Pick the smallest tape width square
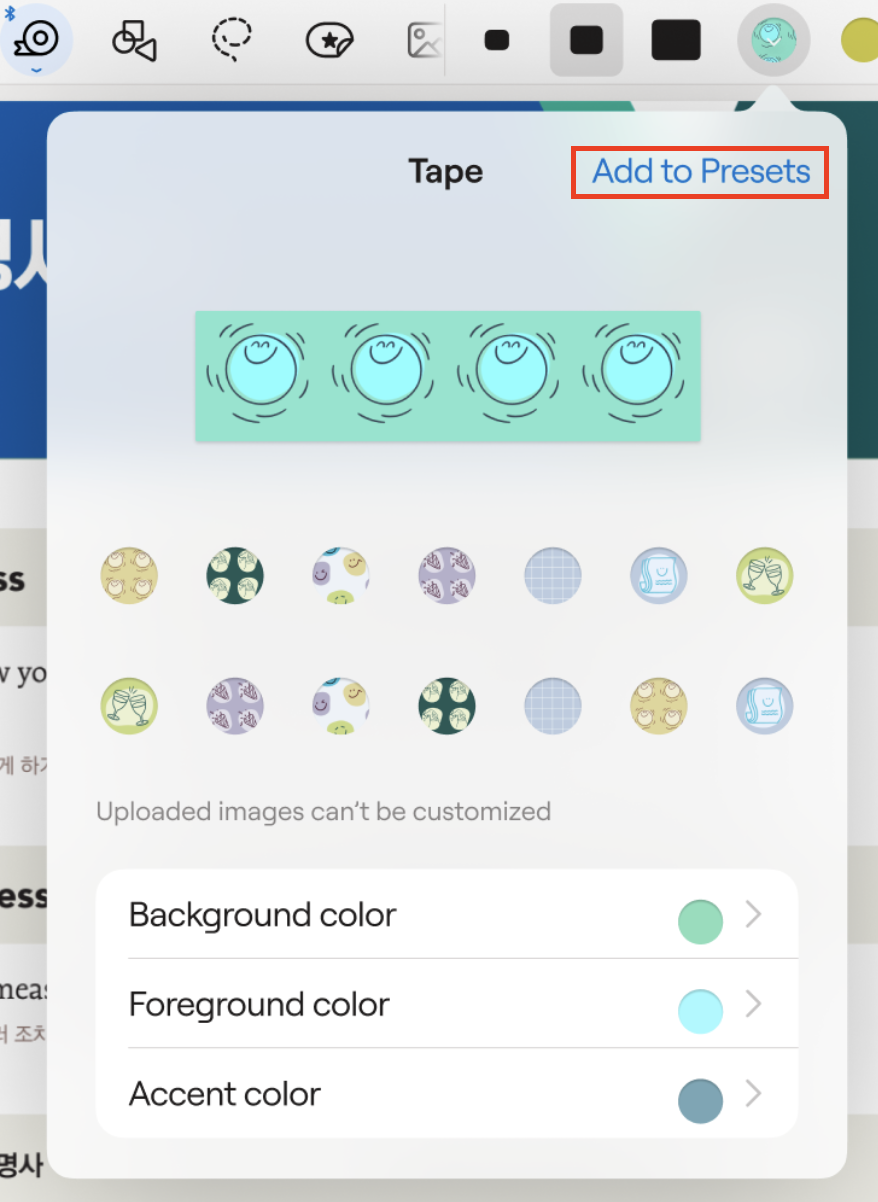This screenshot has width=878, height=1202. pyautogui.click(x=497, y=40)
